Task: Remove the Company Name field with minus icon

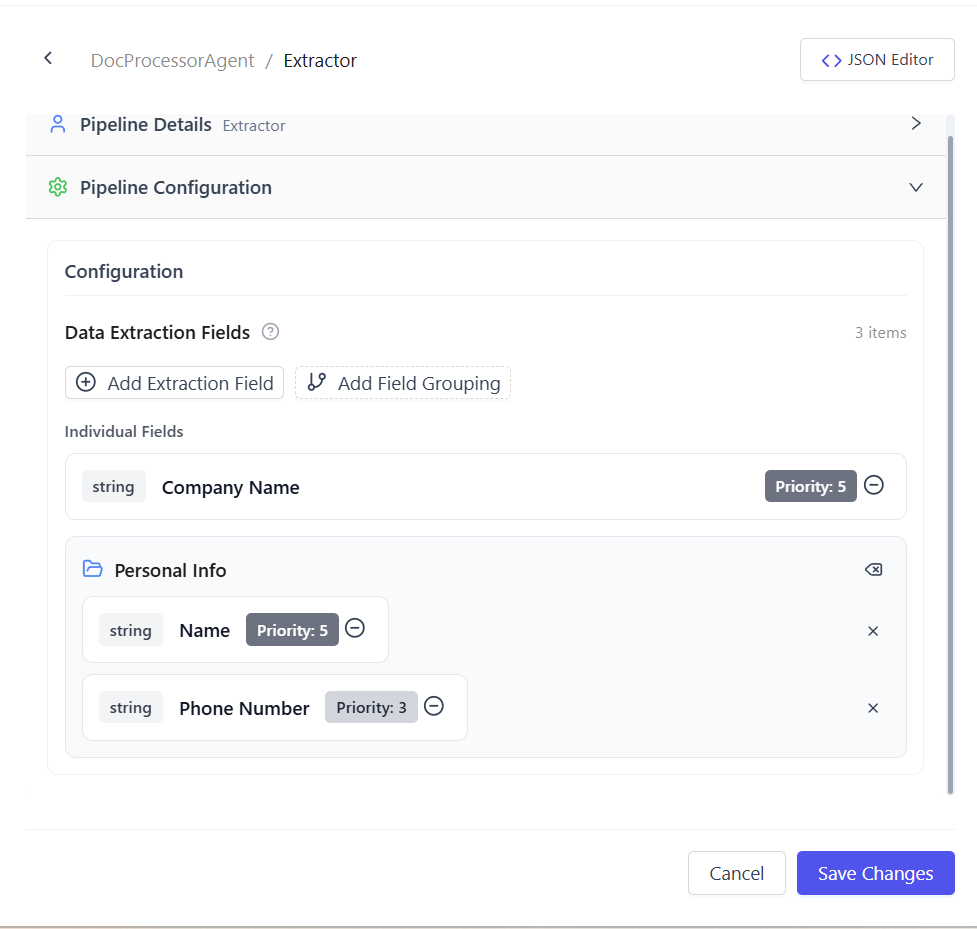Action: 873,485
